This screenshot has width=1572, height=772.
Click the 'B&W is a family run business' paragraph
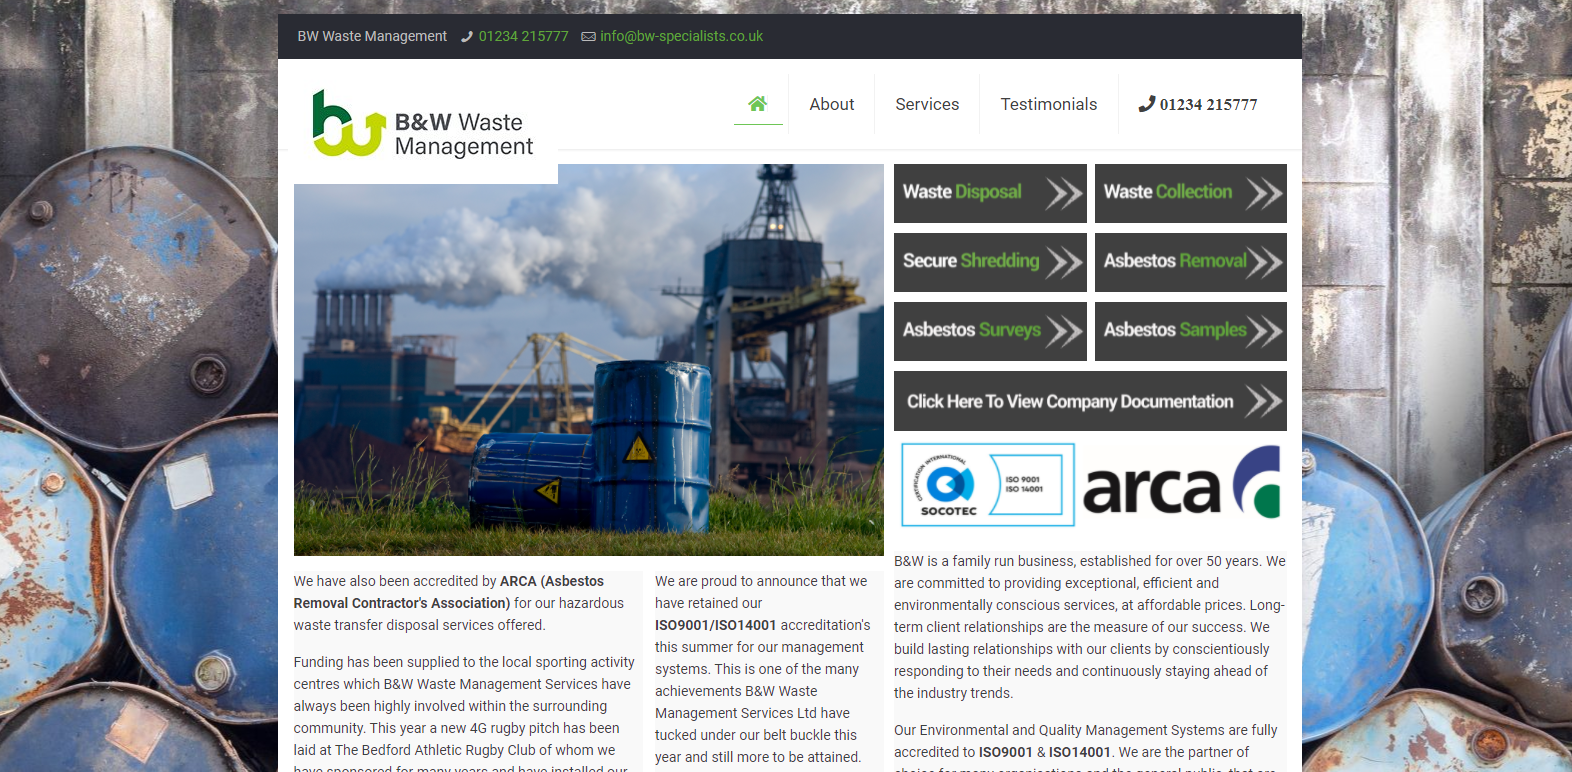[1090, 627]
